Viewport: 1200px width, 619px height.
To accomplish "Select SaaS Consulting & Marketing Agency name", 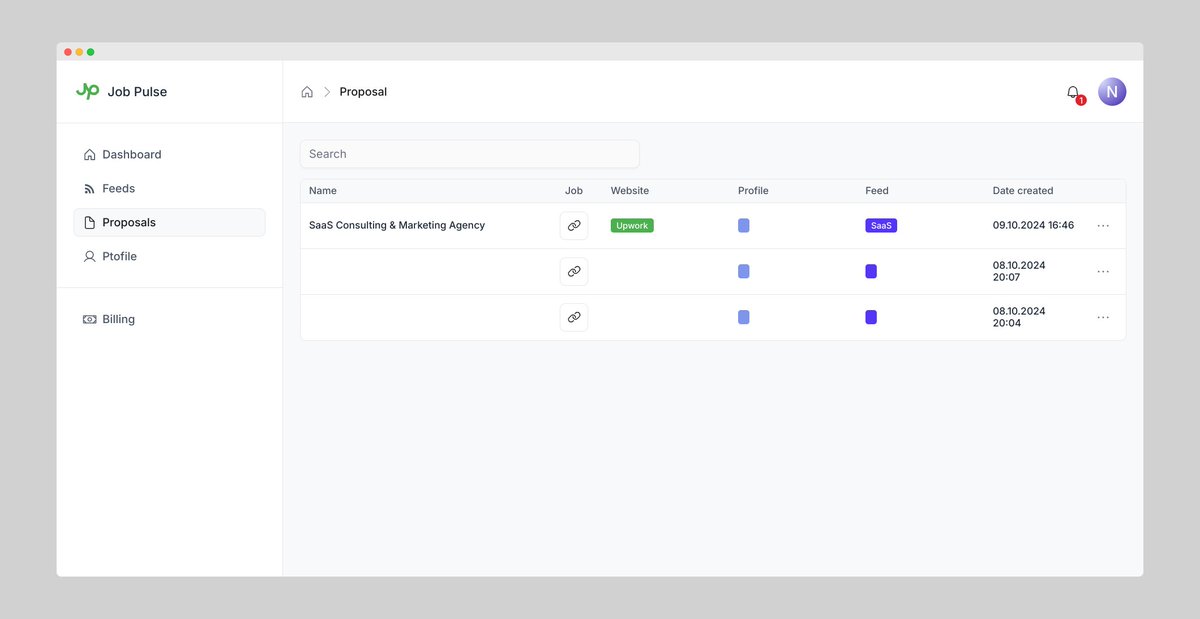I will [397, 226].
